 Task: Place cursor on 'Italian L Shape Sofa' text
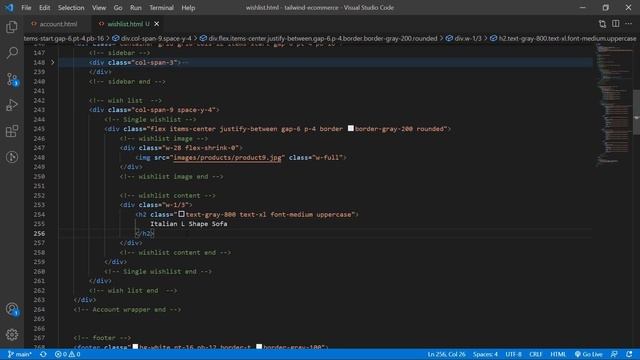click(x=189, y=224)
